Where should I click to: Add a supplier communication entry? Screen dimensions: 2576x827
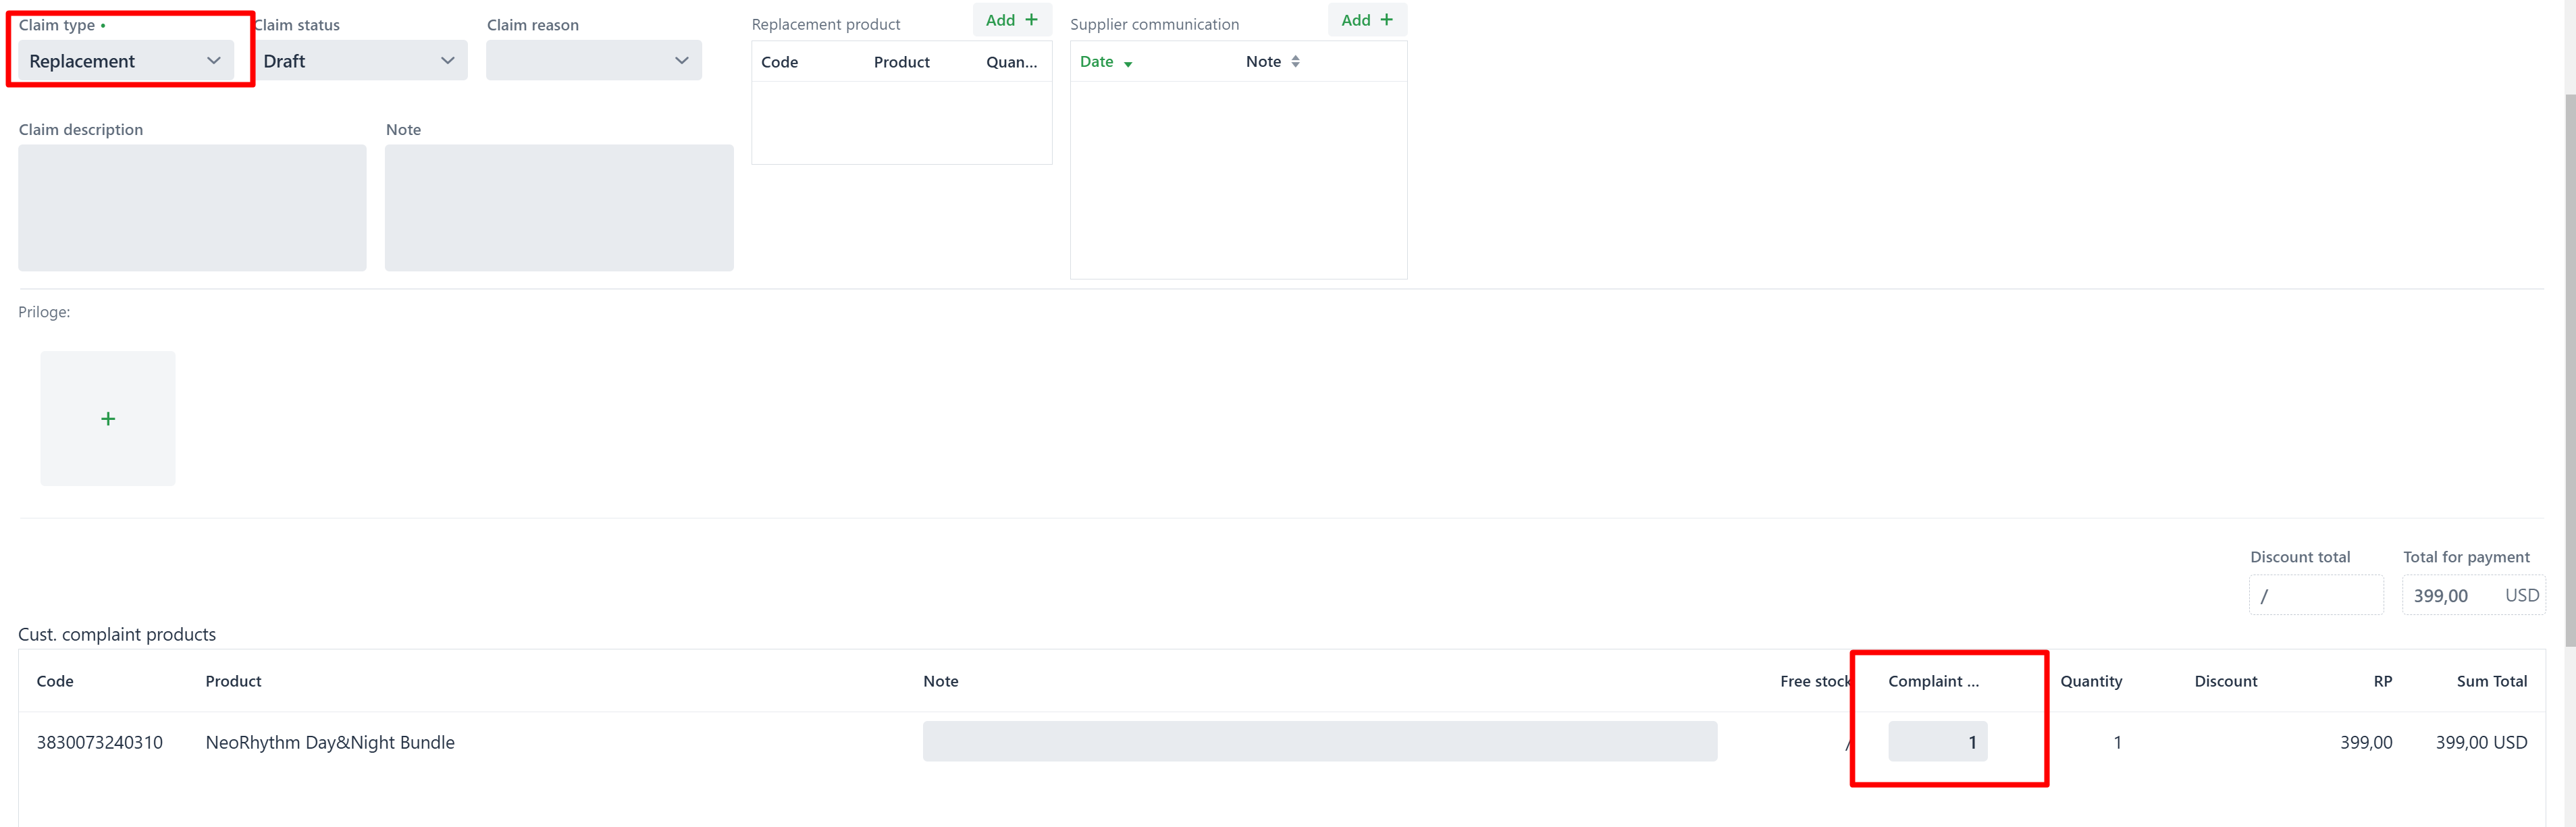point(1366,20)
